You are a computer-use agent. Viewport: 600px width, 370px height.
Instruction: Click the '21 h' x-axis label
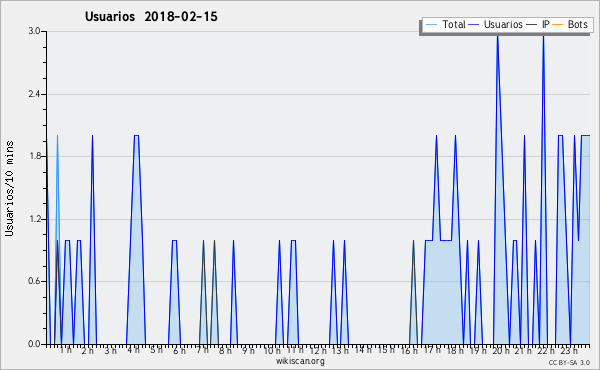pos(523,351)
